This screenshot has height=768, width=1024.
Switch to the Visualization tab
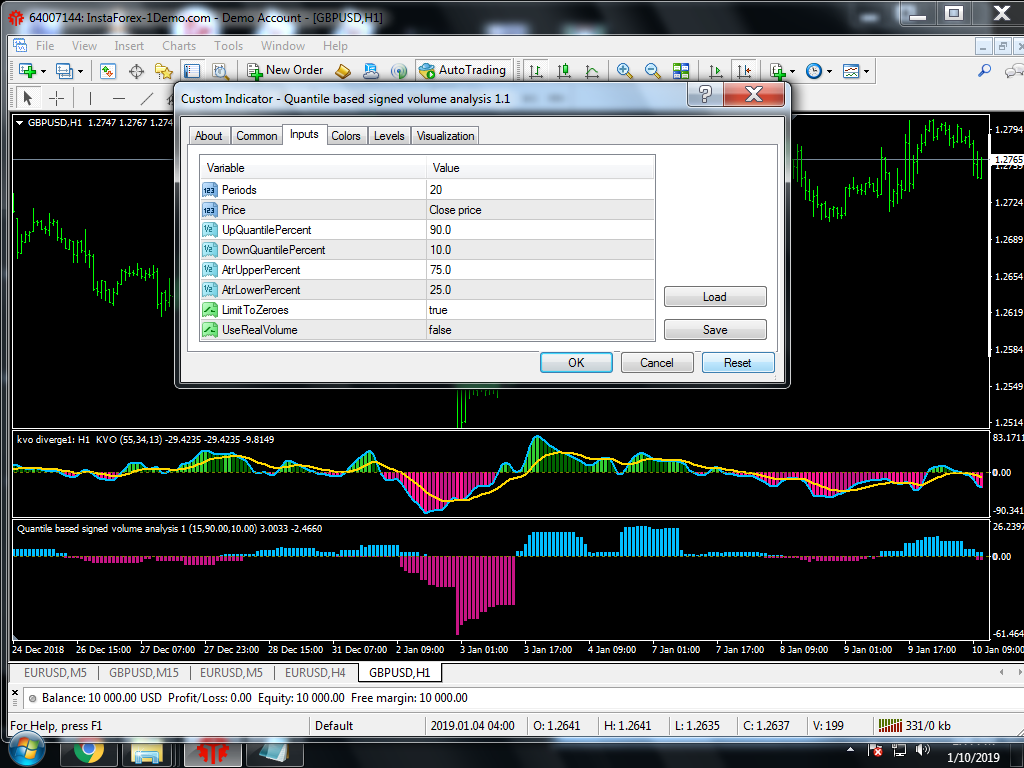pyautogui.click(x=445, y=136)
